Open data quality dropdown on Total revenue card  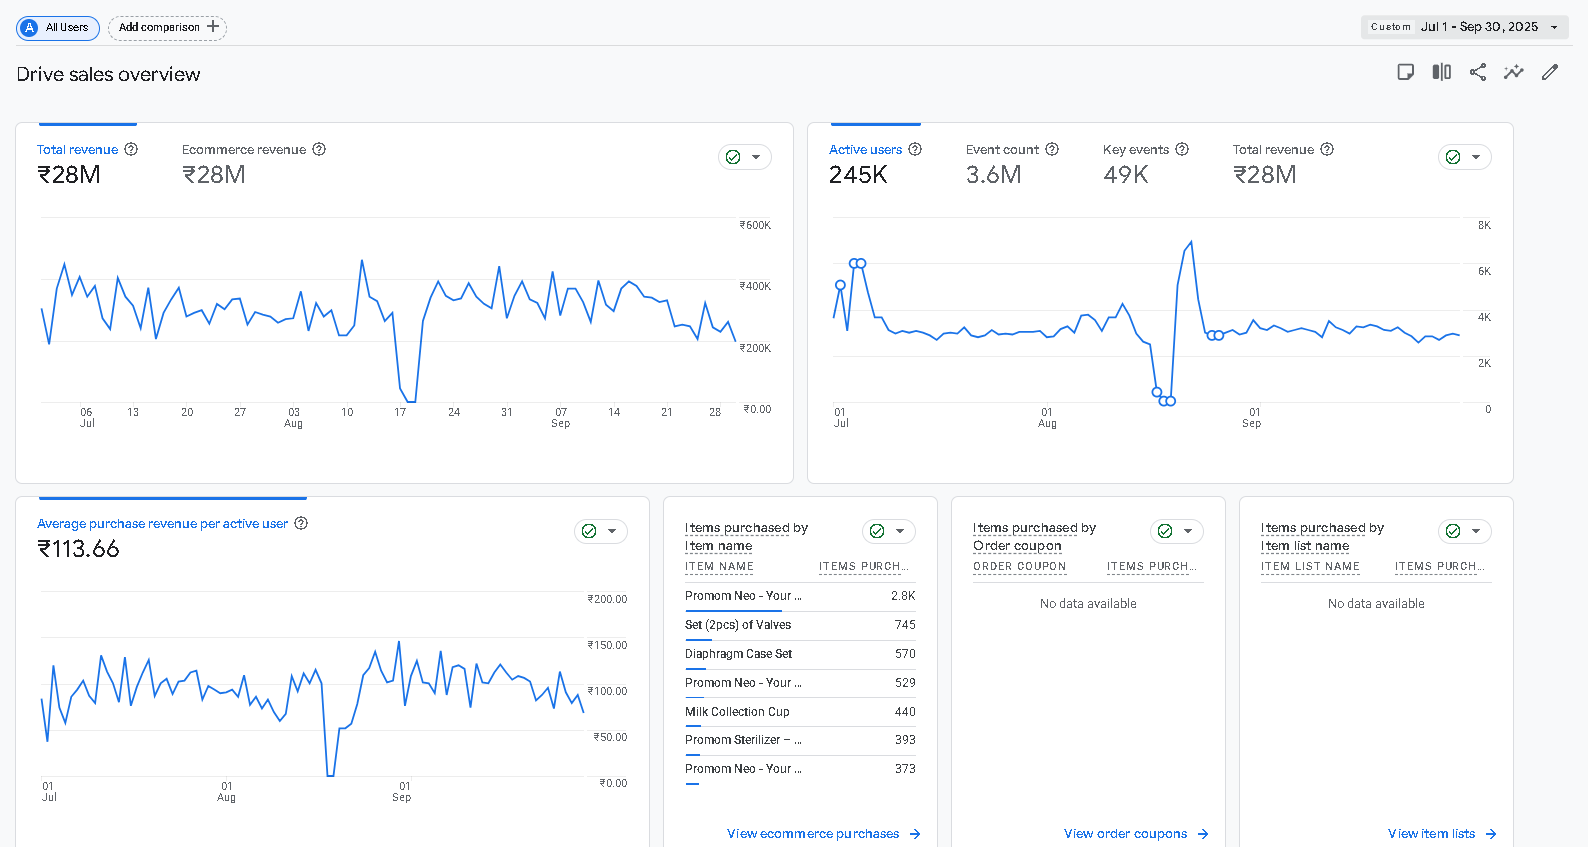point(745,157)
